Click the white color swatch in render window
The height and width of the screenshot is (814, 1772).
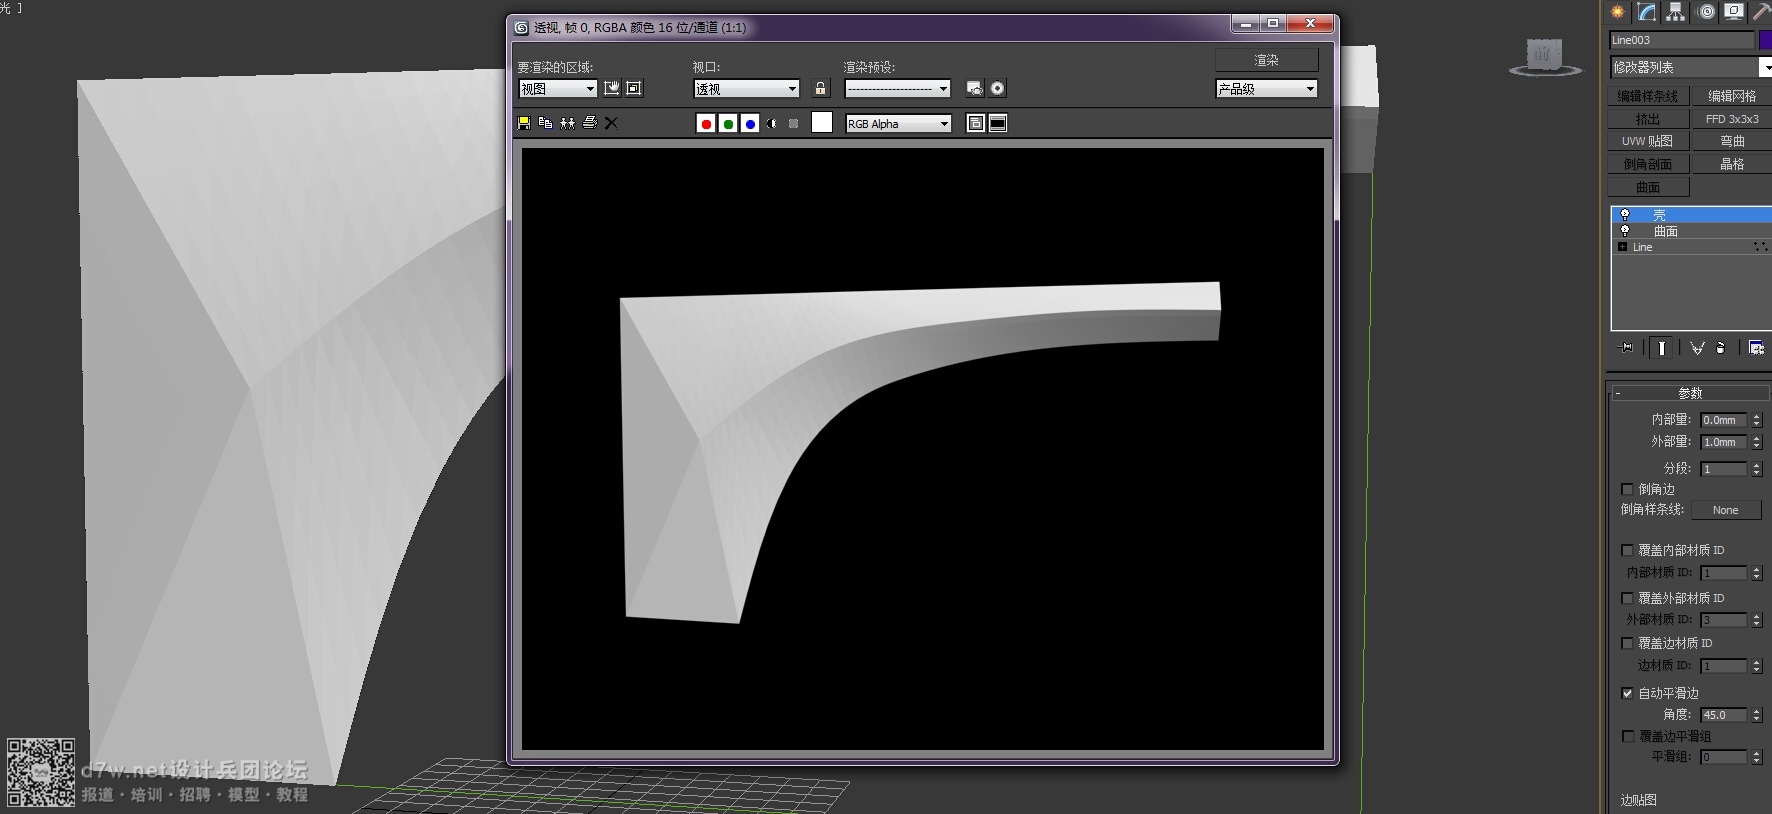pos(822,122)
